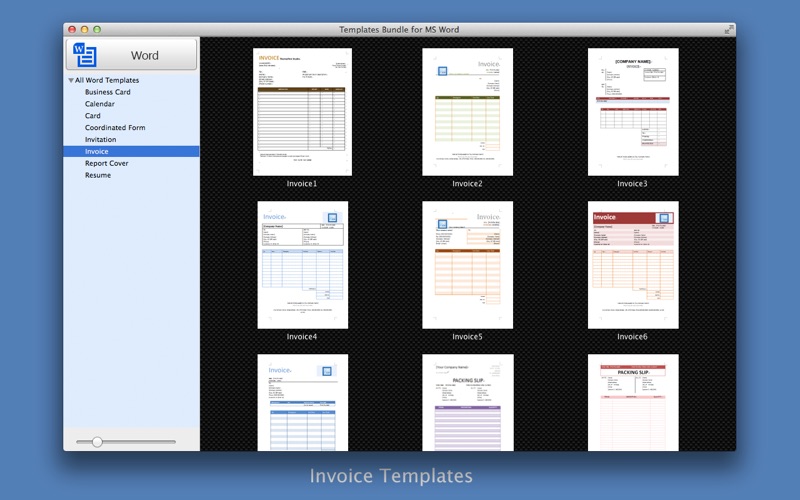Click the Invoice5 label text

(x=467, y=337)
